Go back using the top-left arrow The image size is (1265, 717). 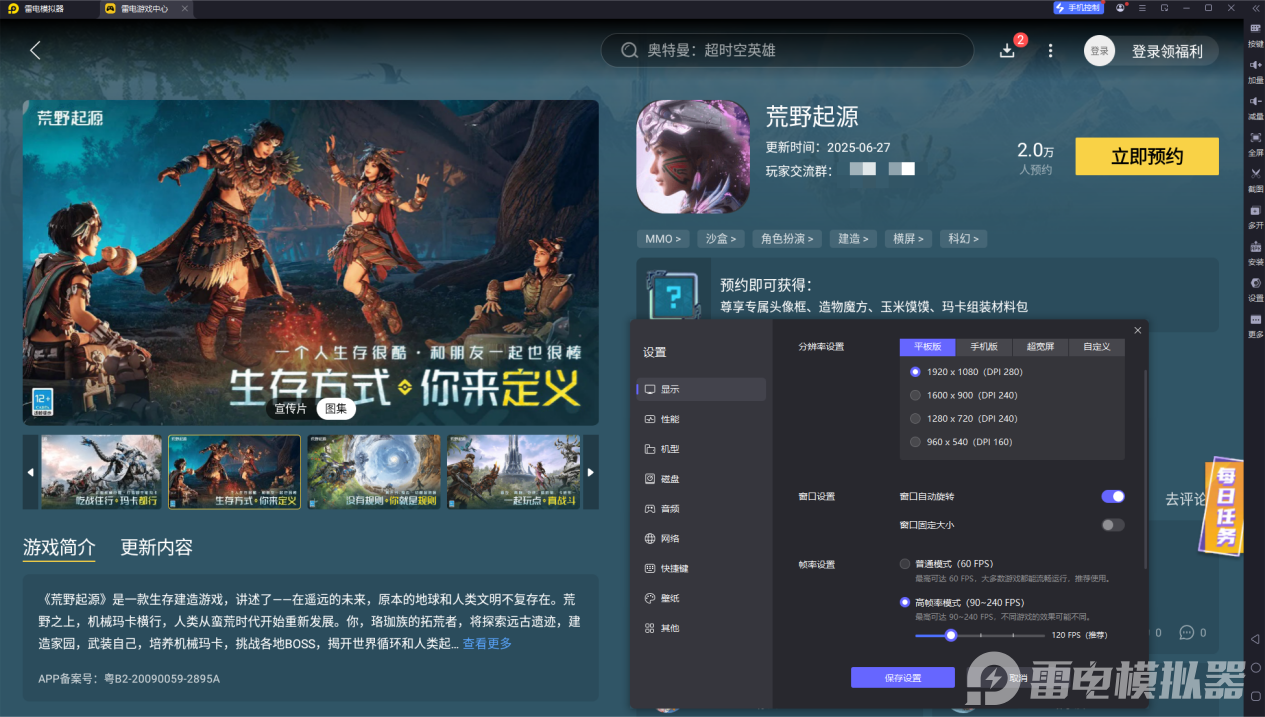(35, 50)
